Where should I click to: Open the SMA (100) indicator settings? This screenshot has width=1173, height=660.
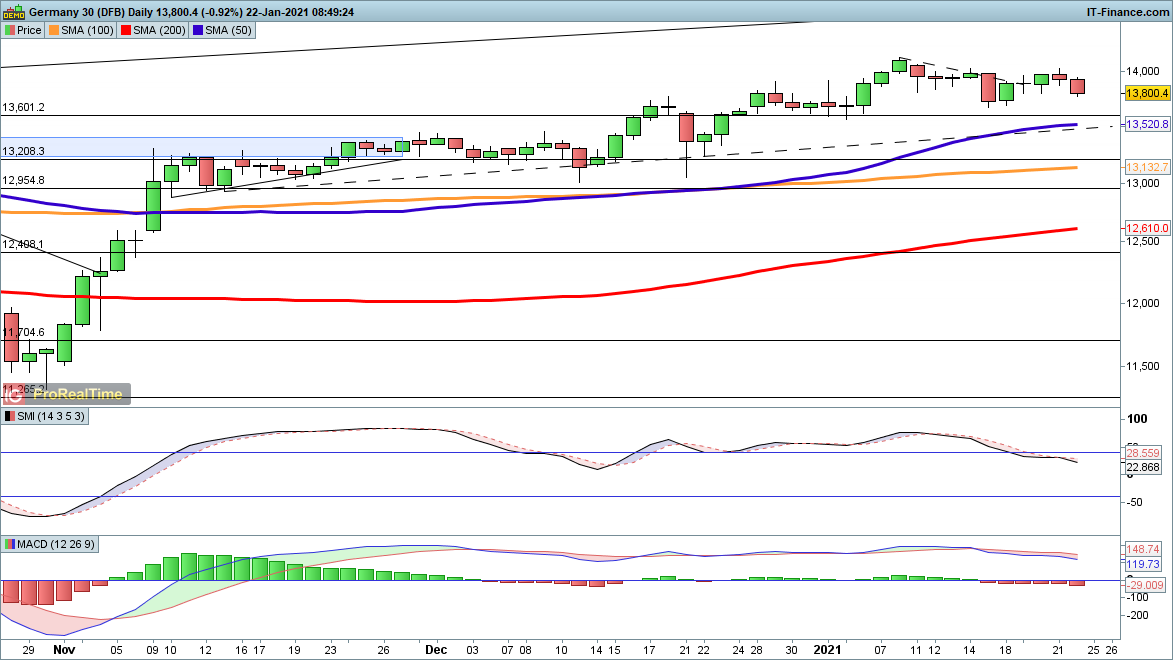[x=81, y=30]
